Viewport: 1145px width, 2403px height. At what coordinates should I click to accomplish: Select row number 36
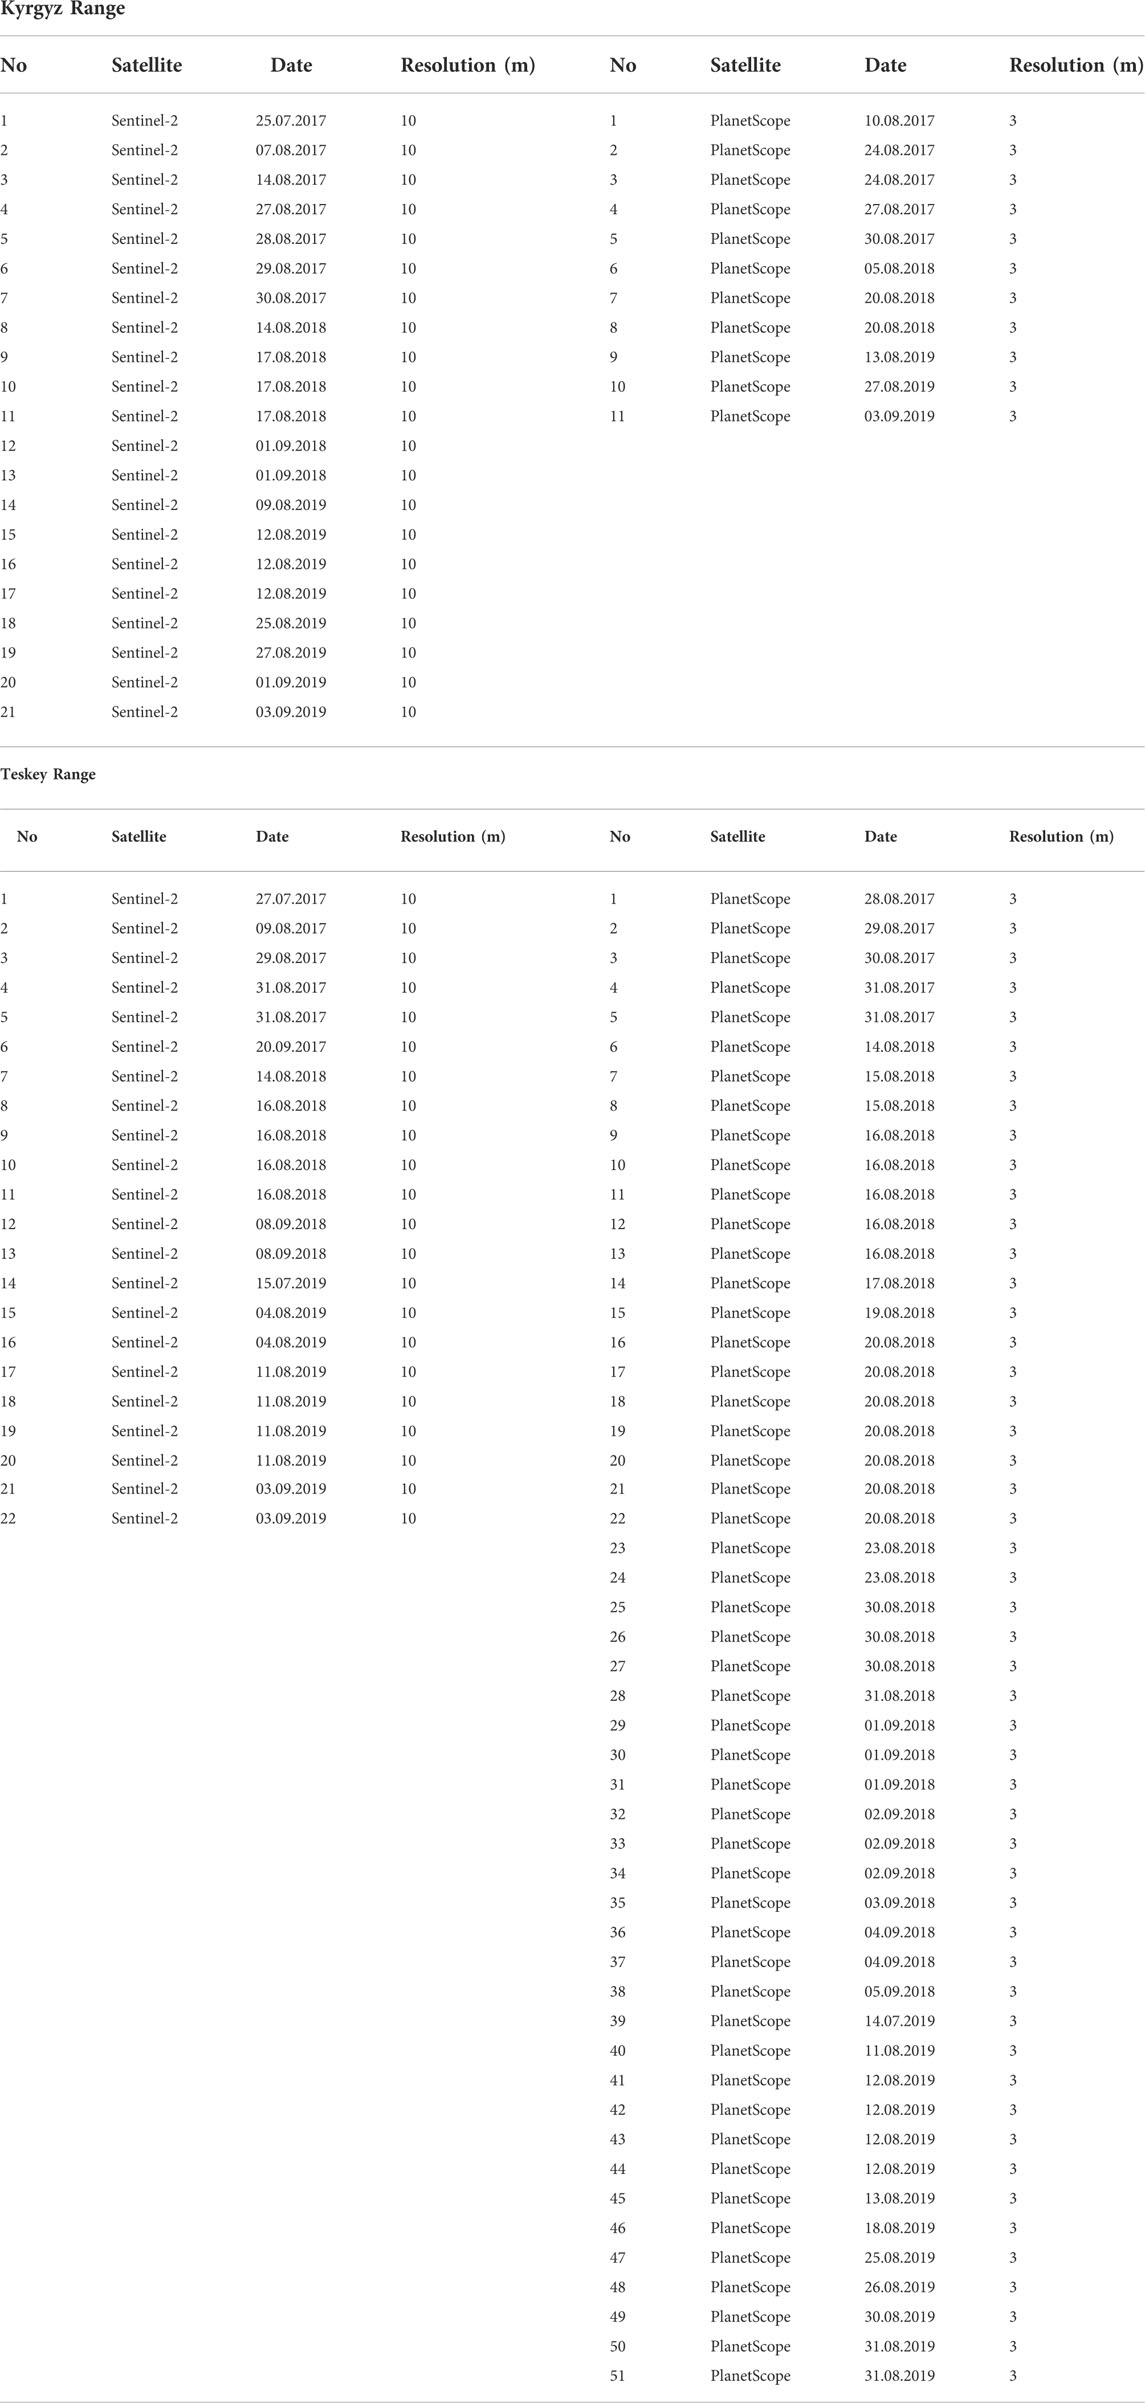click(x=618, y=1932)
